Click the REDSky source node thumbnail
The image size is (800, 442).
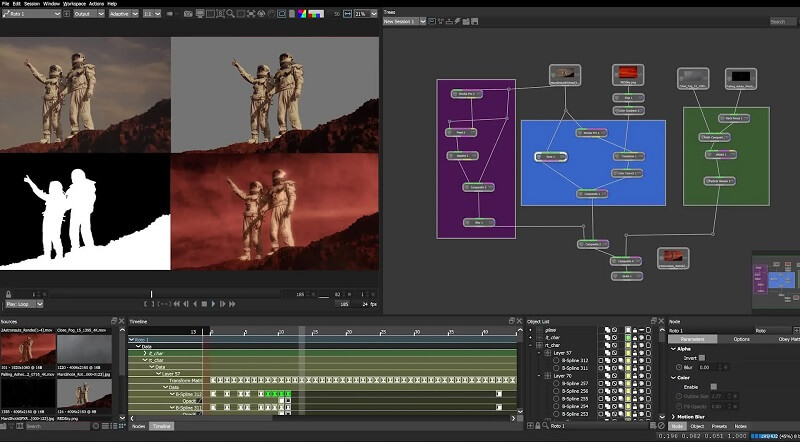[x=628, y=75]
